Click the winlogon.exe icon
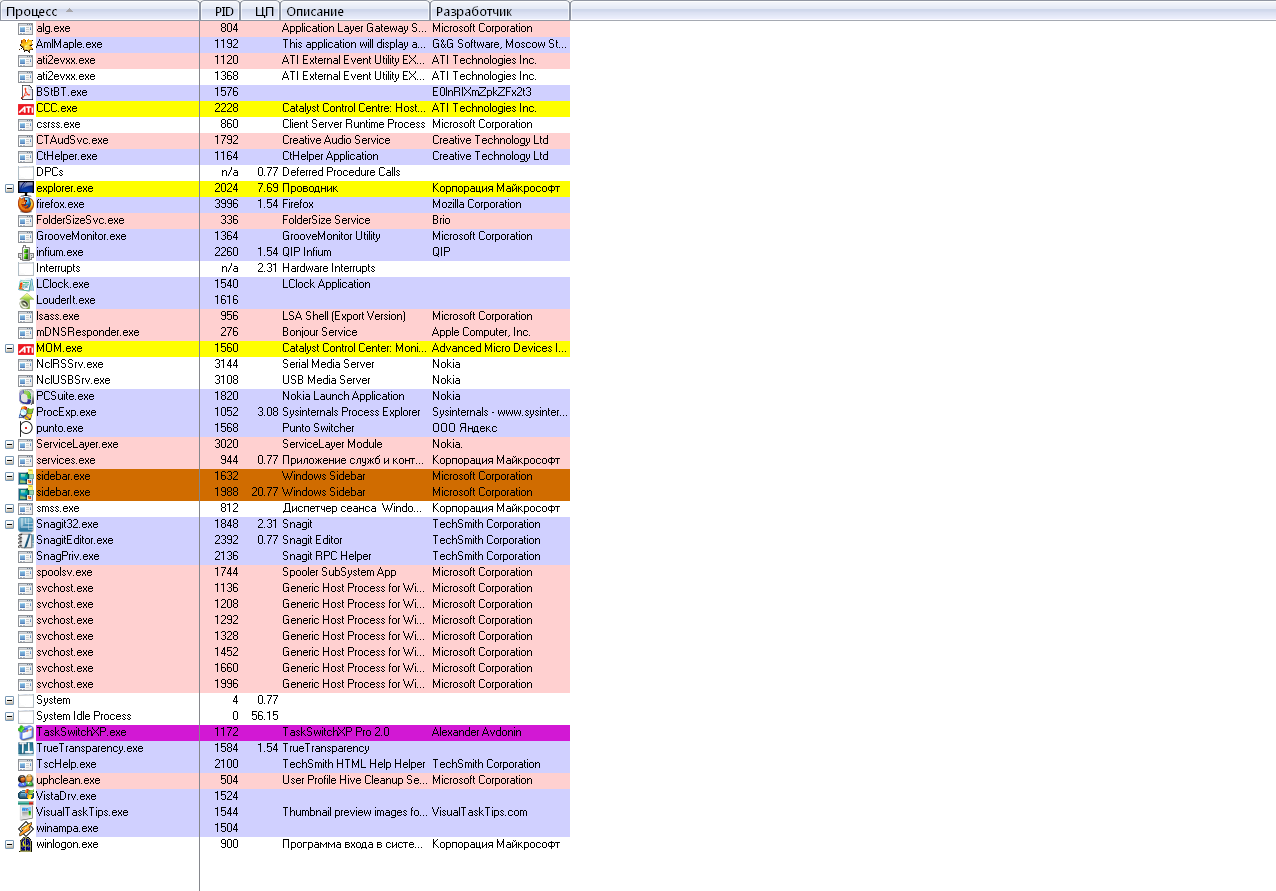 tap(26, 844)
